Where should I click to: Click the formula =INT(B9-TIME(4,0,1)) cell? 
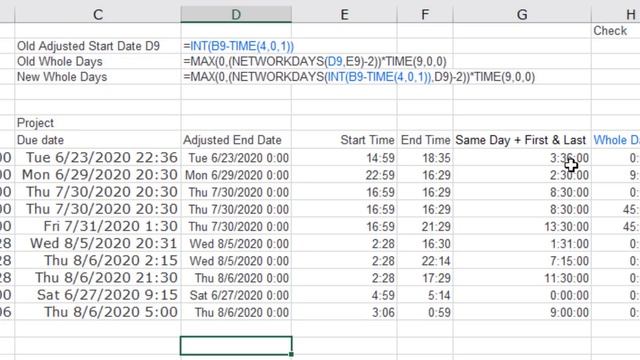[239, 46]
